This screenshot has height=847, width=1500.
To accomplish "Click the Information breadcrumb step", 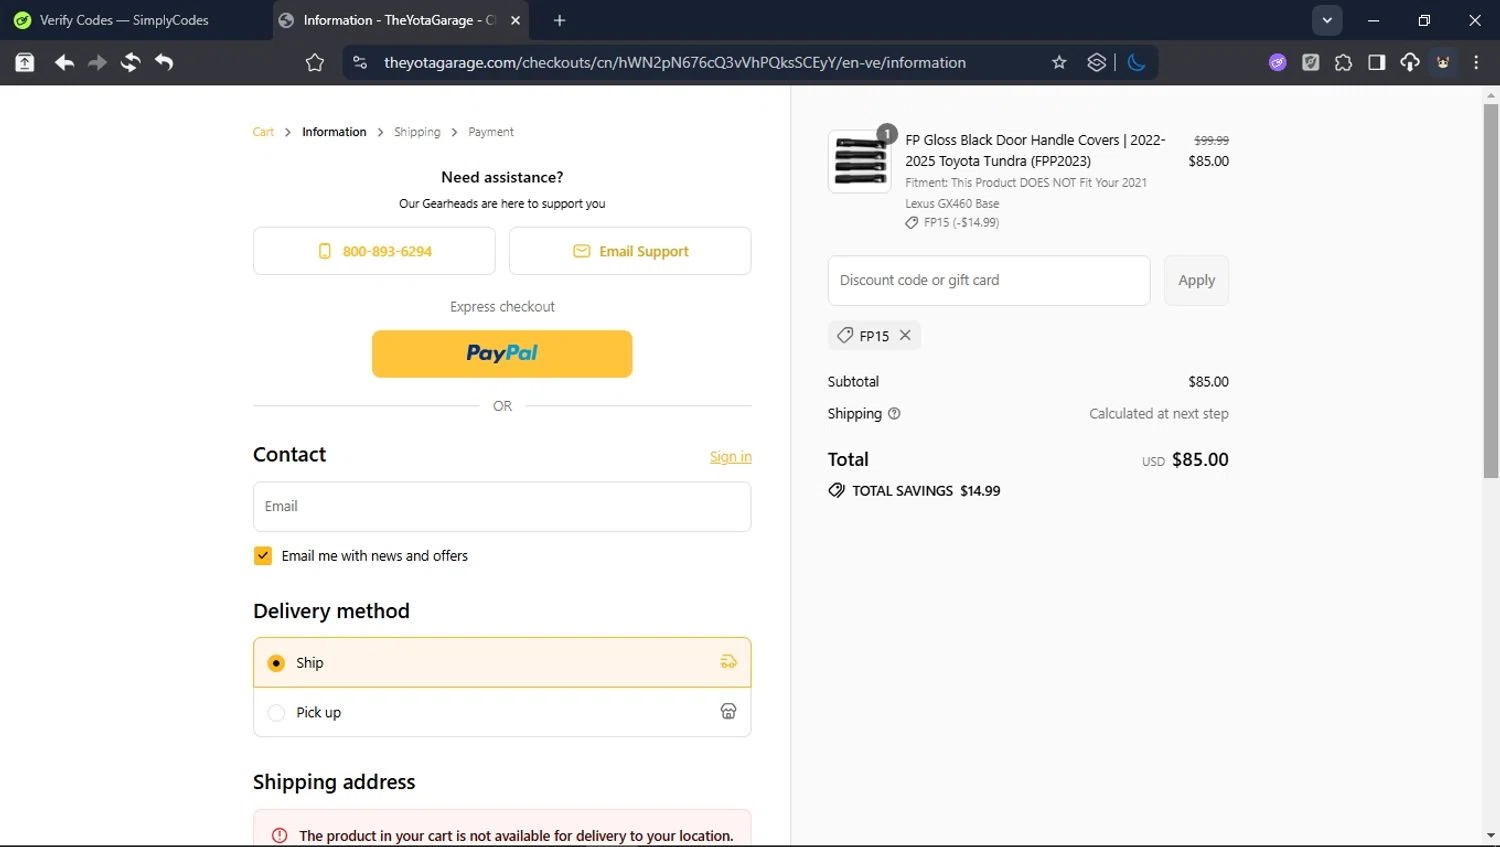I will [334, 132].
